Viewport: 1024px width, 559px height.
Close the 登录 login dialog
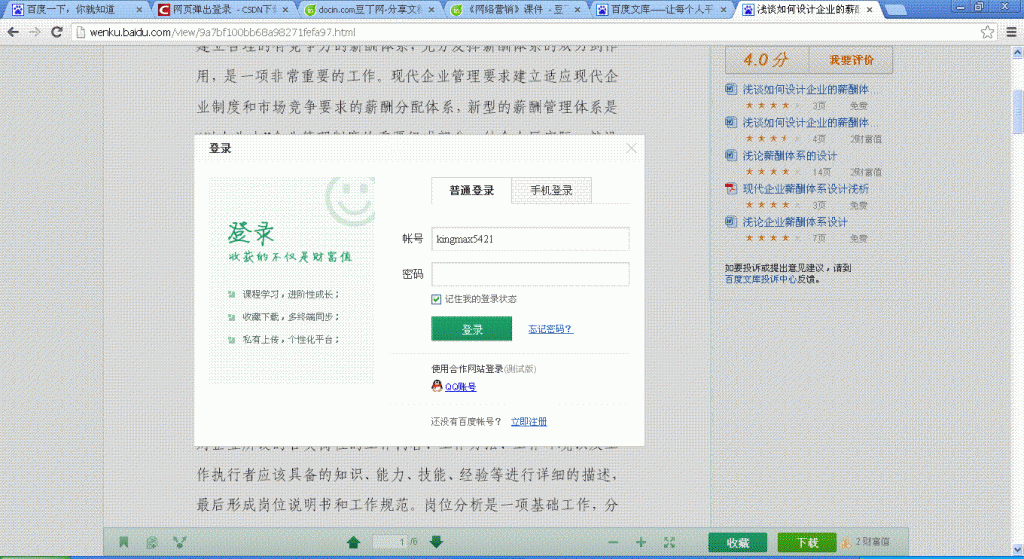point(631,149)
